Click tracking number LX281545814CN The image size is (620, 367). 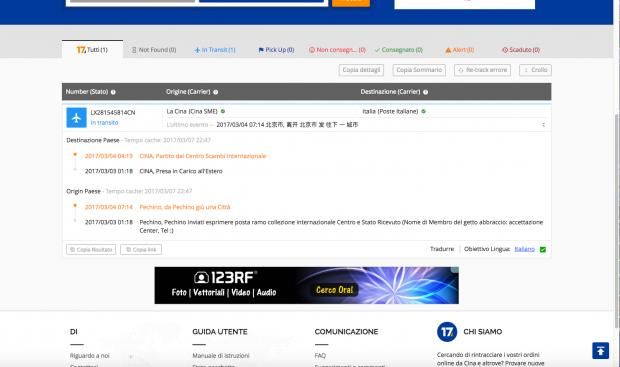[113, 113]
